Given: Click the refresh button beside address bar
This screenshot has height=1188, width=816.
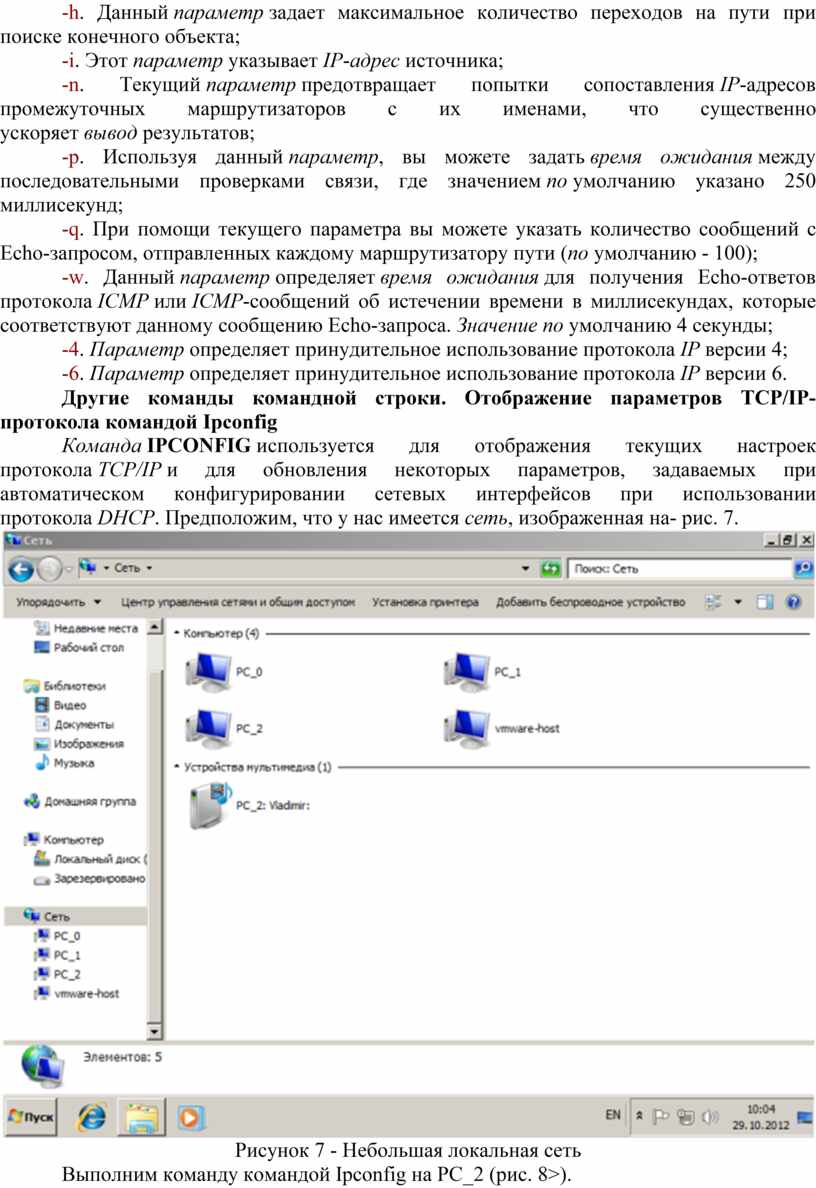Looking at the screenshot, I should (x=551, y=568).
